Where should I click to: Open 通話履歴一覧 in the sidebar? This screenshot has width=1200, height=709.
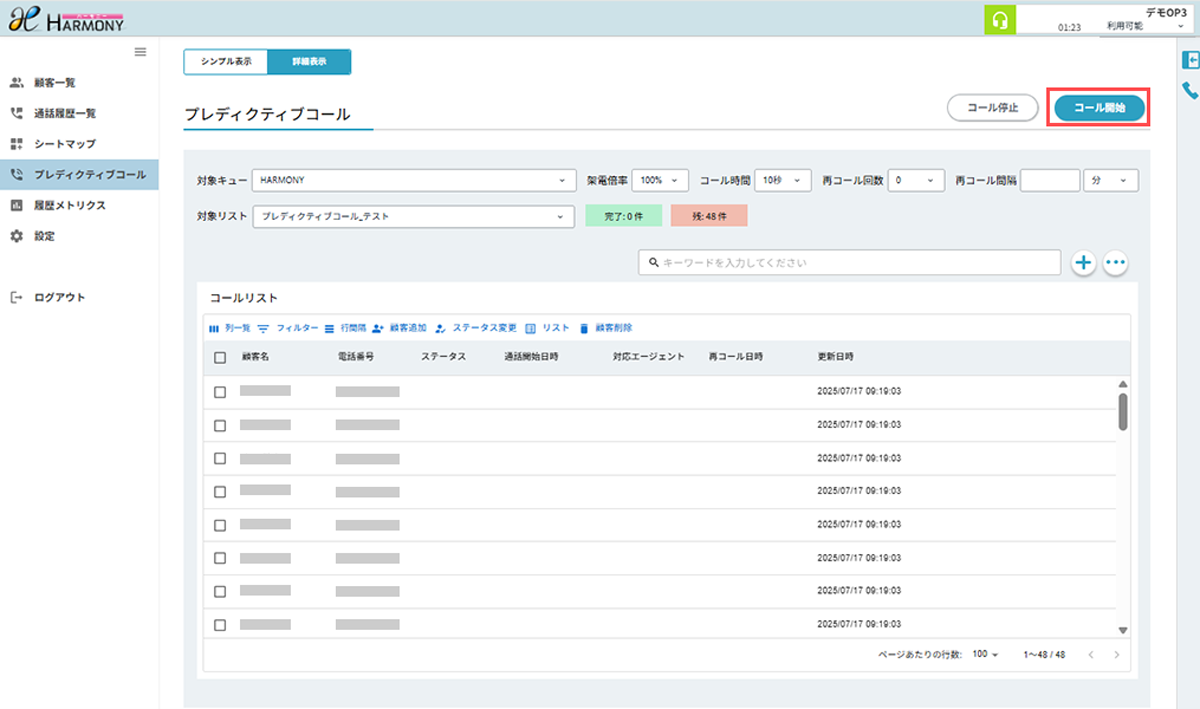64,114
